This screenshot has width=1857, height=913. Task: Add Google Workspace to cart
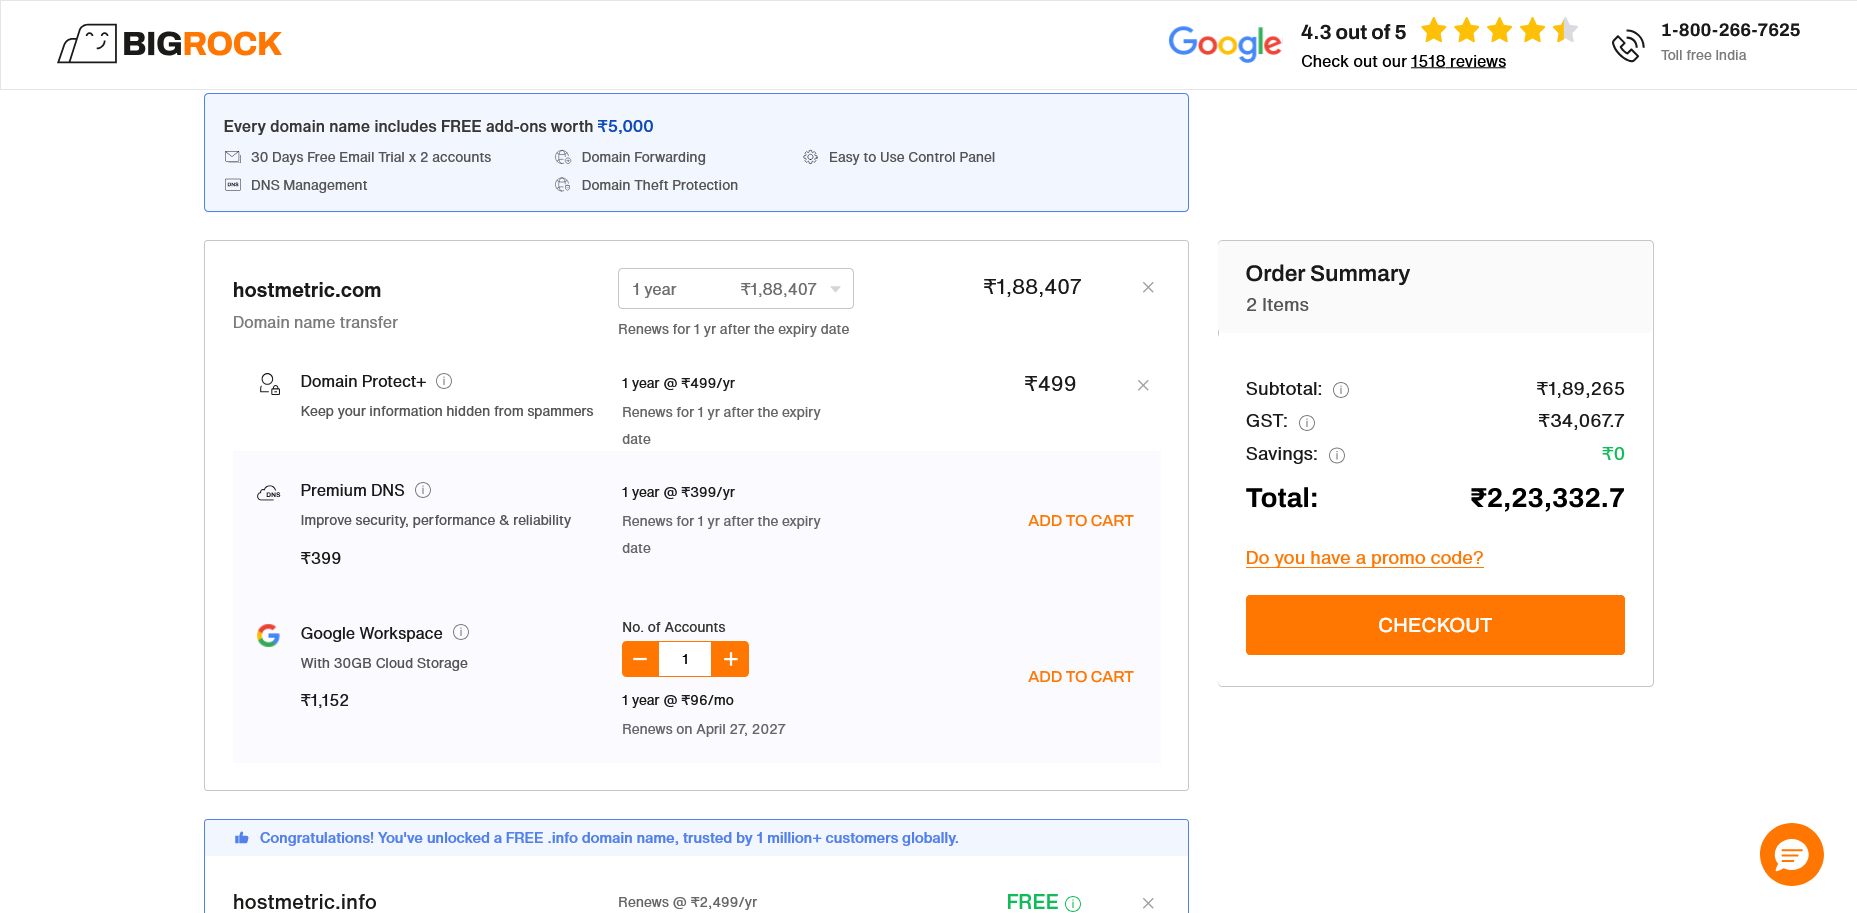click(x=1080, y=677)
